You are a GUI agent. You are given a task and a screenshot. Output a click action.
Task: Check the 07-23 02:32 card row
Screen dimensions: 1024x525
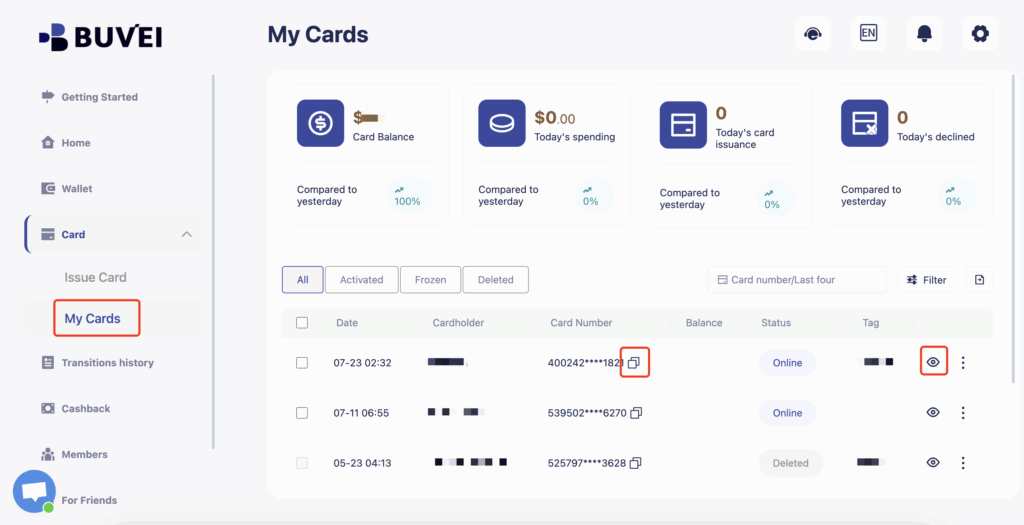point(302,363)
